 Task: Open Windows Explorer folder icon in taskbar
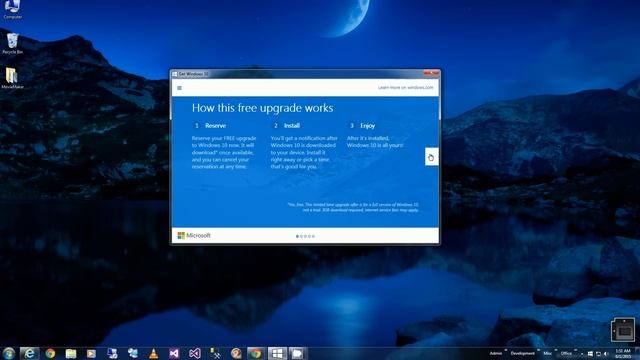[71, 353]
